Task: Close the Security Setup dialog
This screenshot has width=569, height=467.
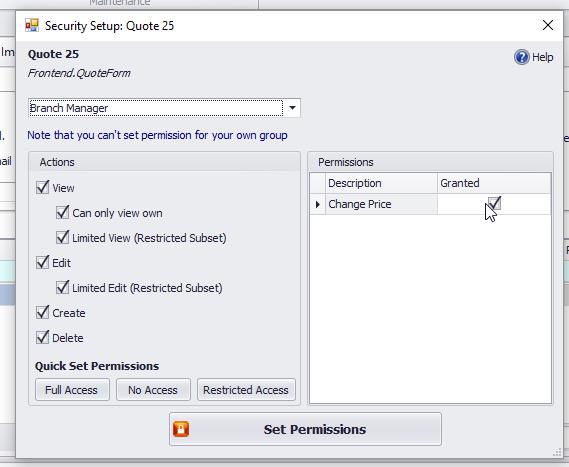Action: coord(548,25)
